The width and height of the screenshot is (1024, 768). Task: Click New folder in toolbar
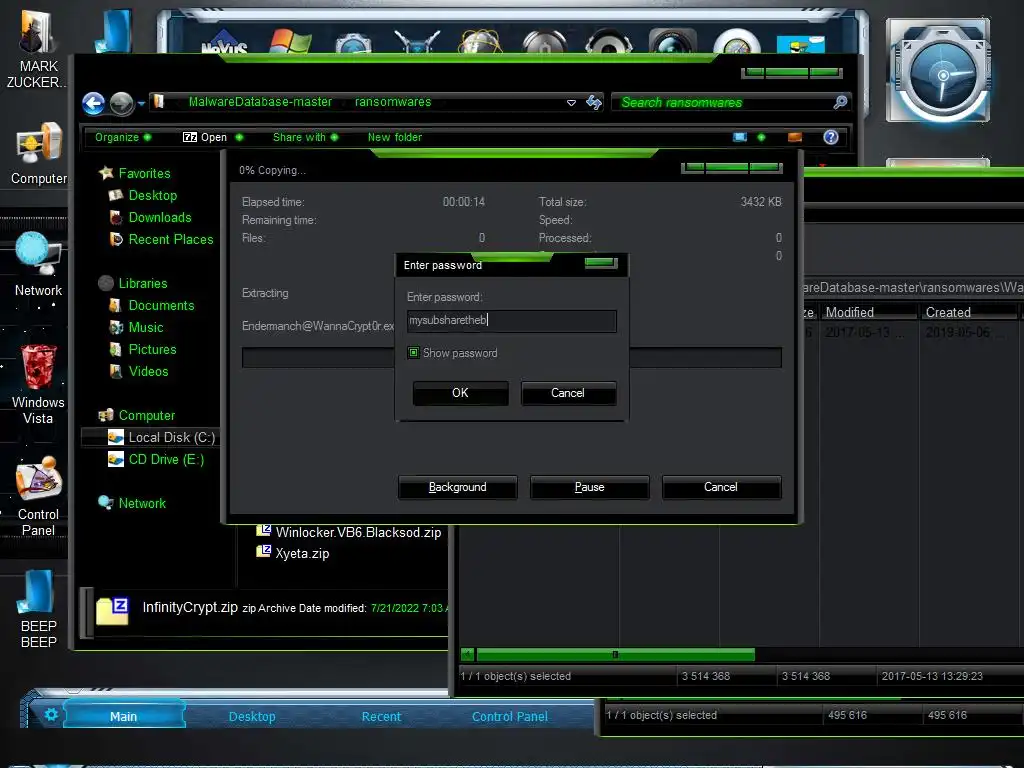pyautogui.click(x=394, y=137)
